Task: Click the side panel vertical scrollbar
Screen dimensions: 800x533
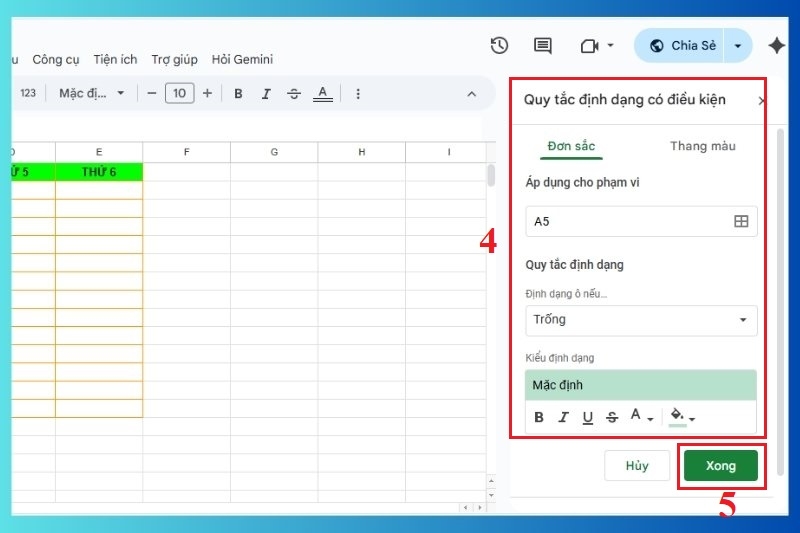Action: tap(780, 302)
